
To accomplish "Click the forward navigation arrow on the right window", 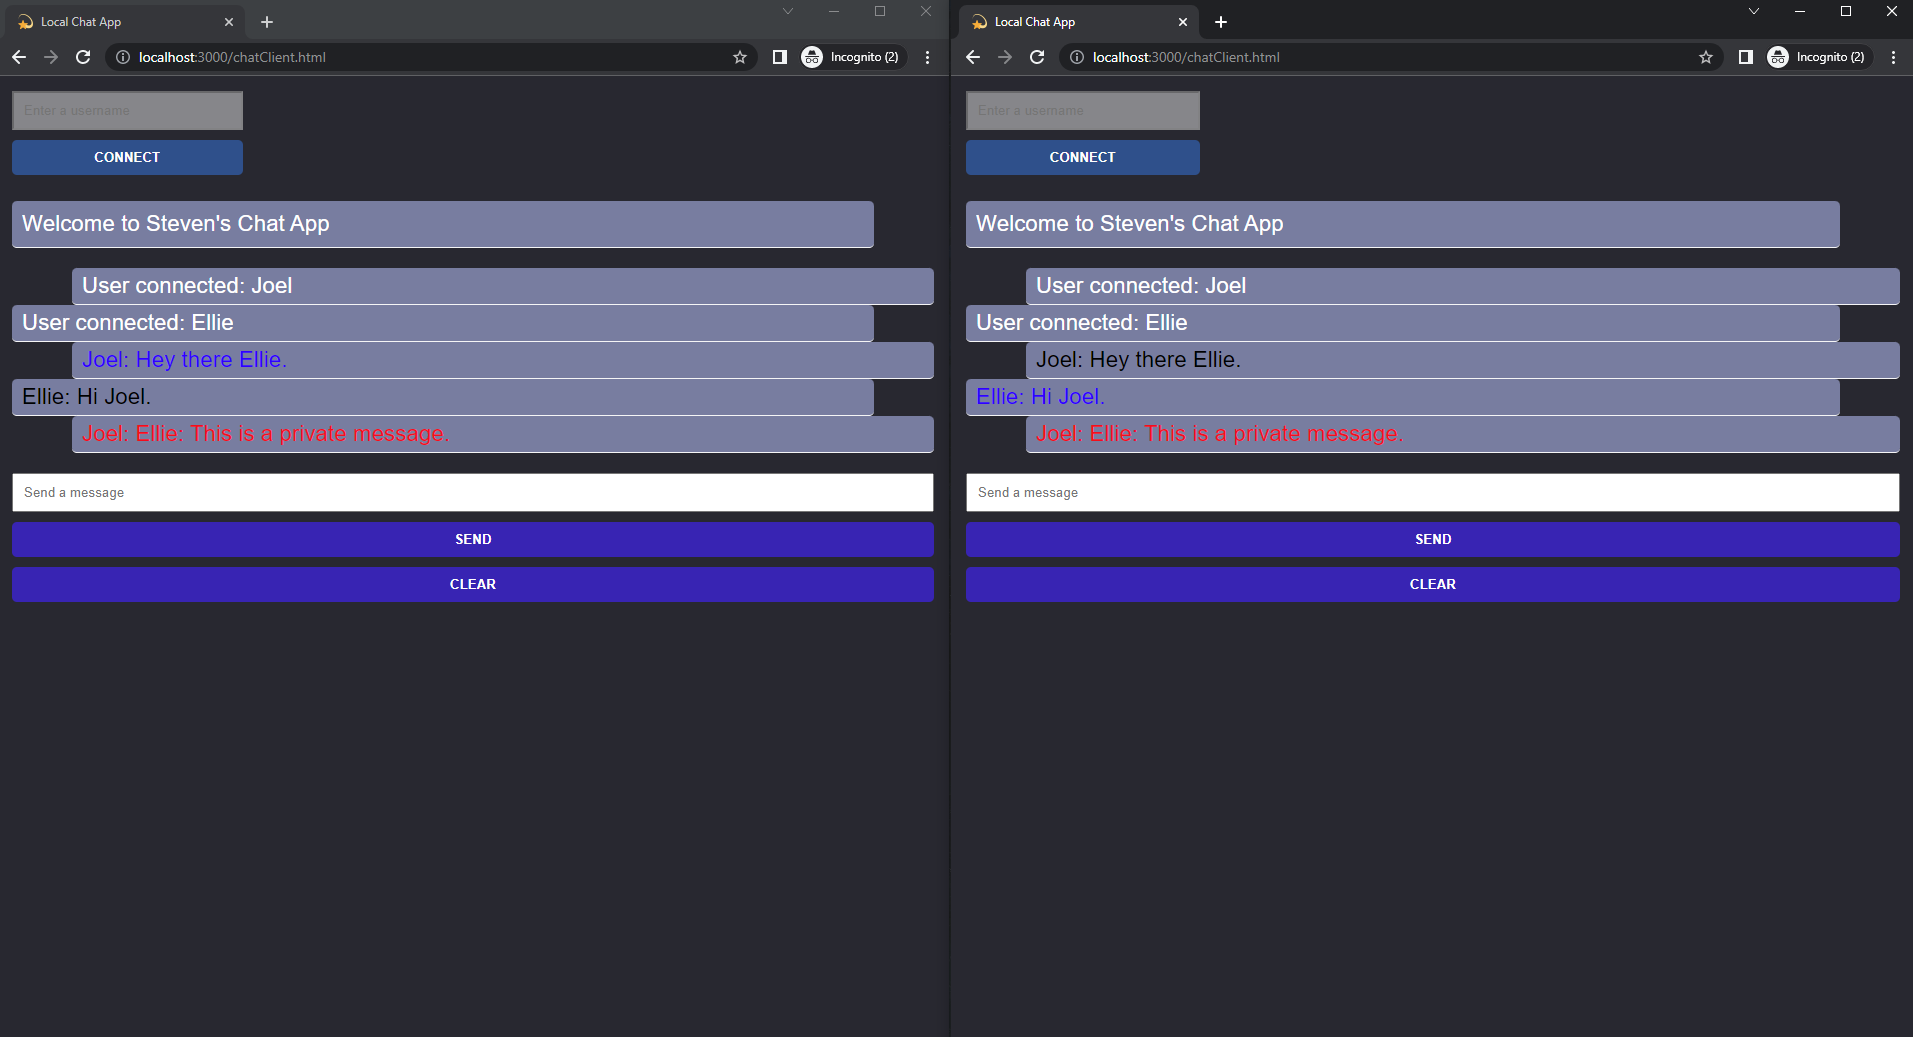I will [x=1004, y=57].
